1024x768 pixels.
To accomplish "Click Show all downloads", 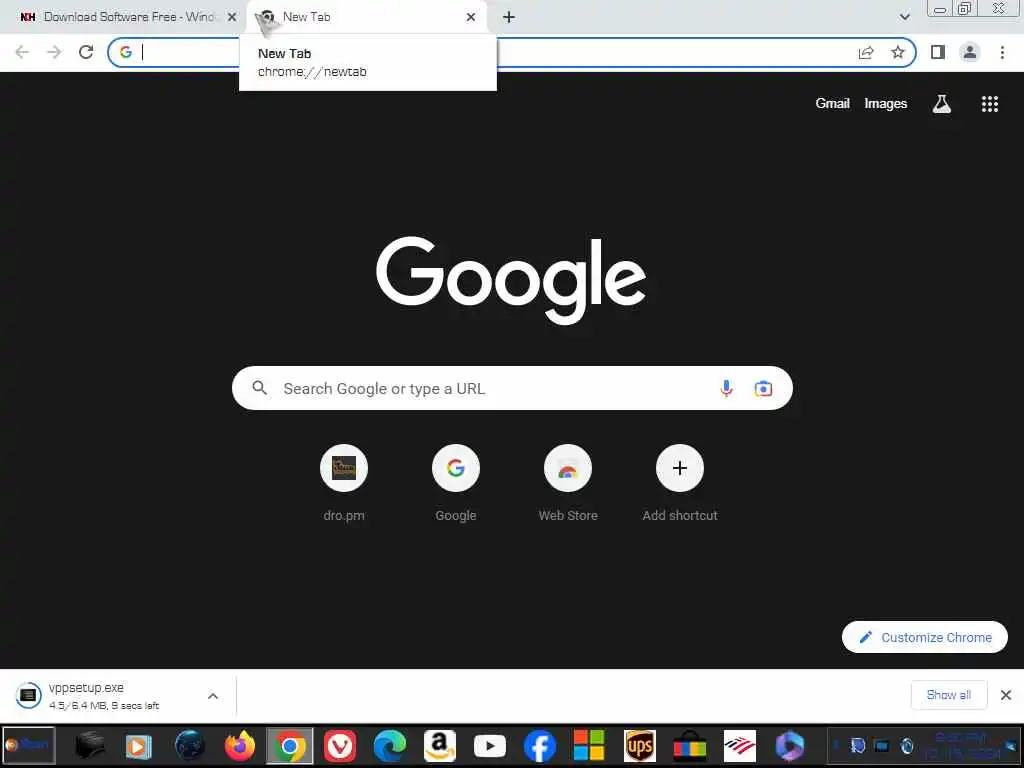I will (x=948, y=695).
